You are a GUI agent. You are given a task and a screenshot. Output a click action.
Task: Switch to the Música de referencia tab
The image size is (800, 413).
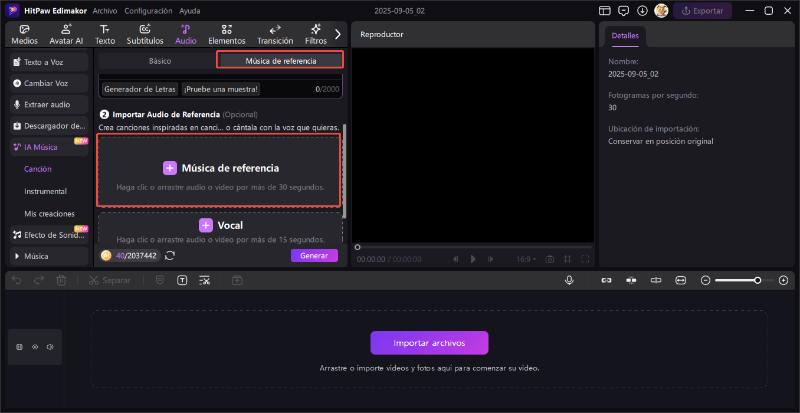coord(281,61)
